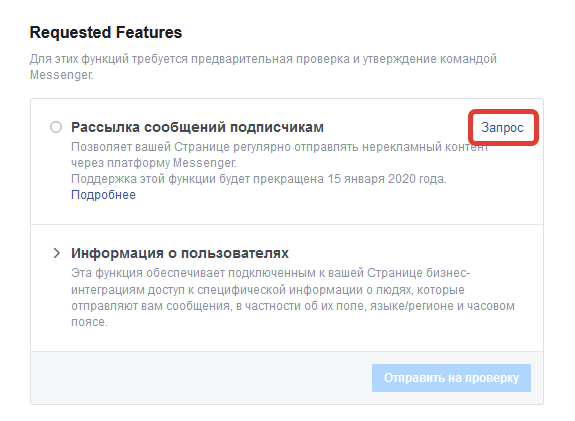The width and height of the screenshot is (575, 421).
Task: Click the word поясе ending the description
Action: pos(88,322)
